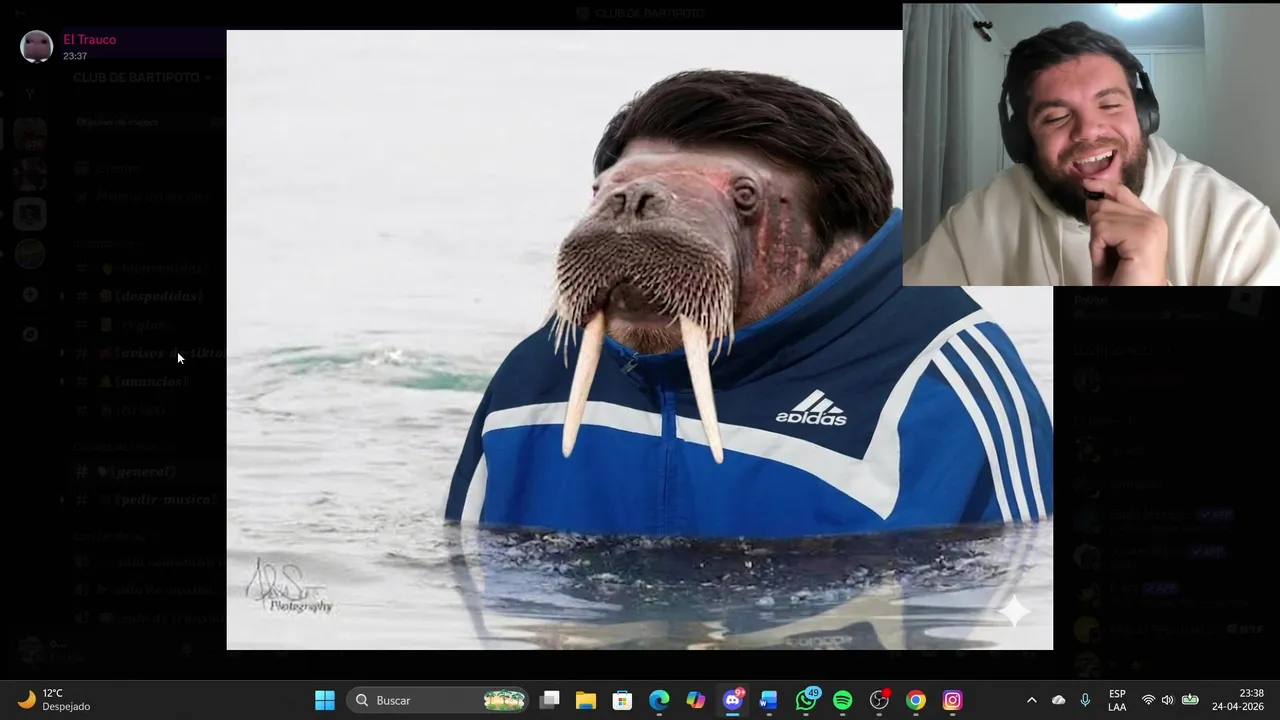This screenshot has height=720, width=1280.
Task: Click the walrus image in Discord viewer
Action: (x=640, y=340)
